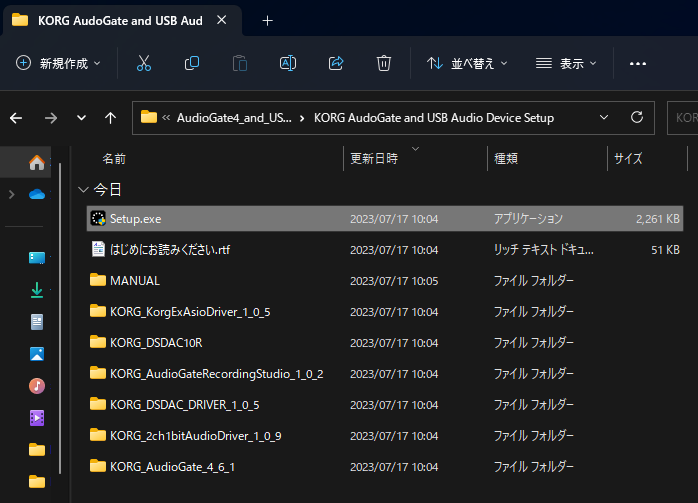This screenshot has width=698, height=503.
Task: Select the KORG AudoGate and USB Aud tab
Action: coord(120,21)
